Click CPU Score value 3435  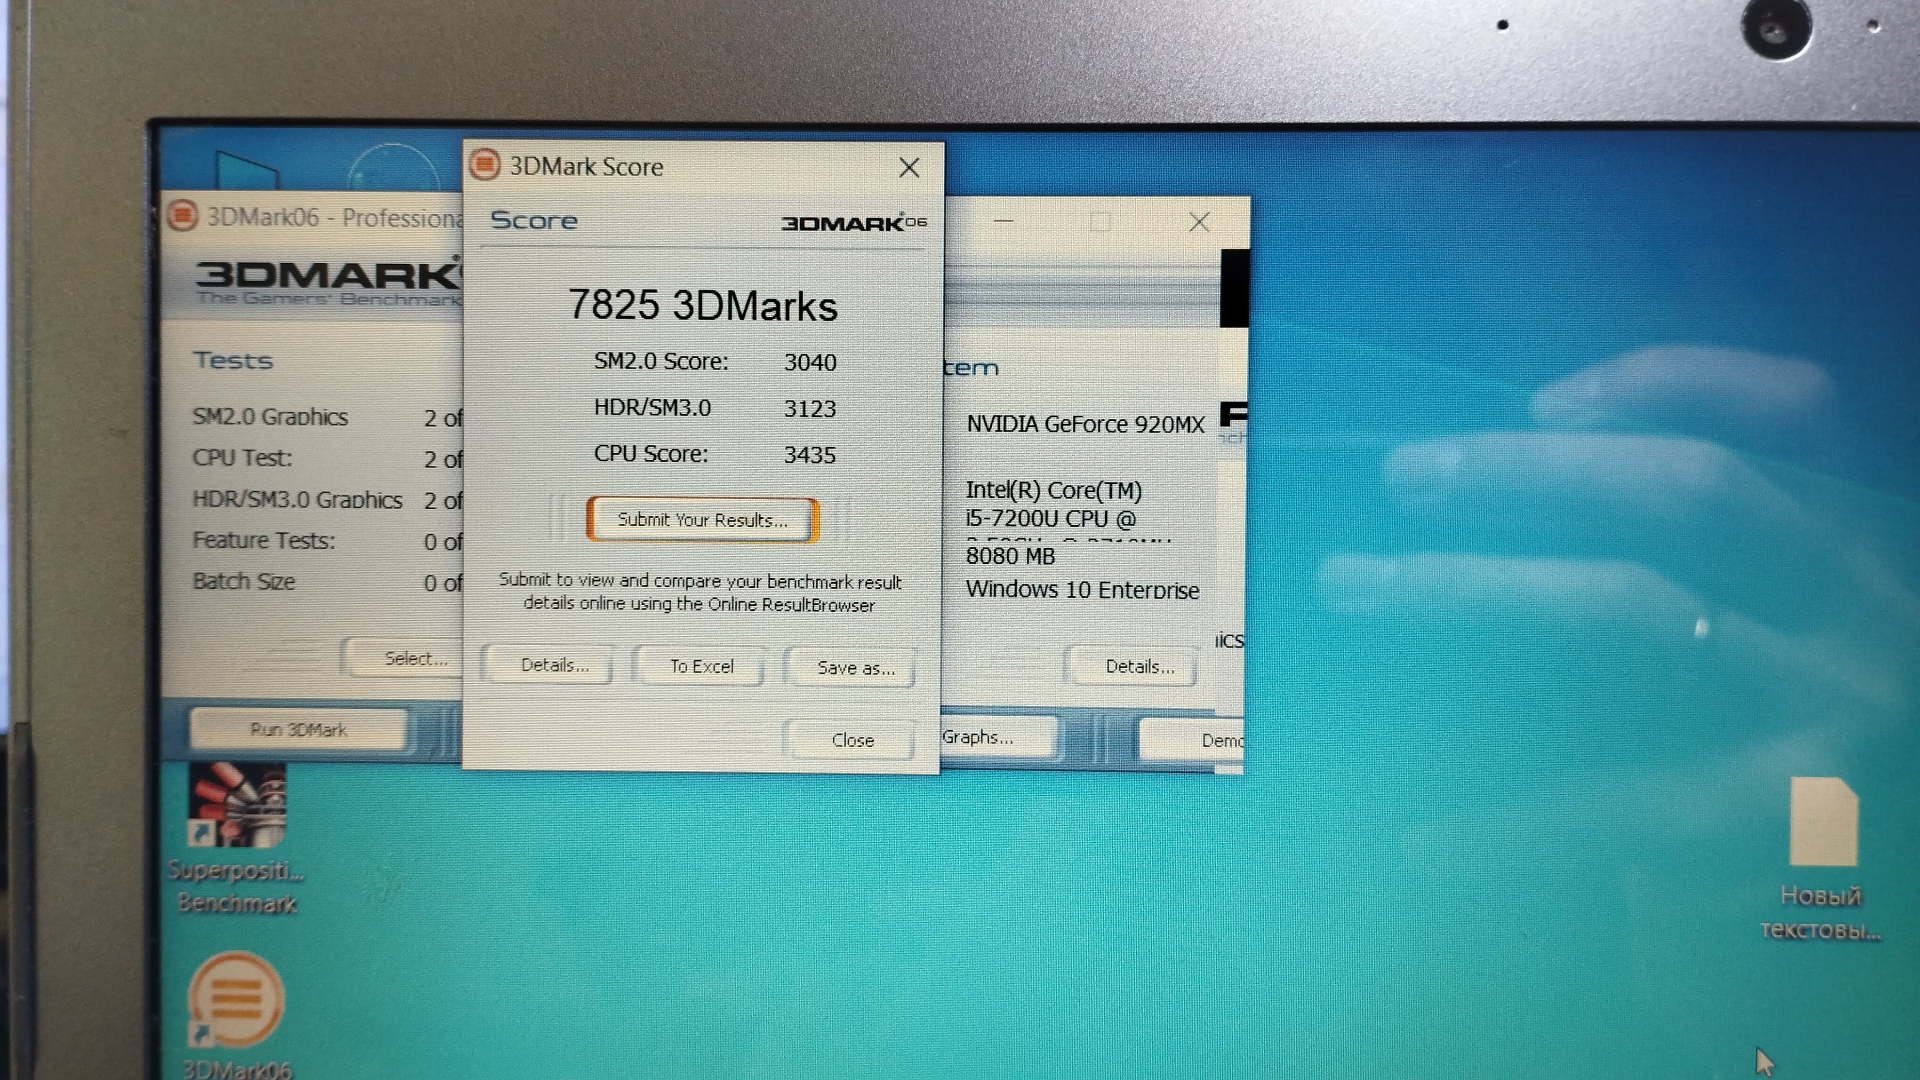810,455
